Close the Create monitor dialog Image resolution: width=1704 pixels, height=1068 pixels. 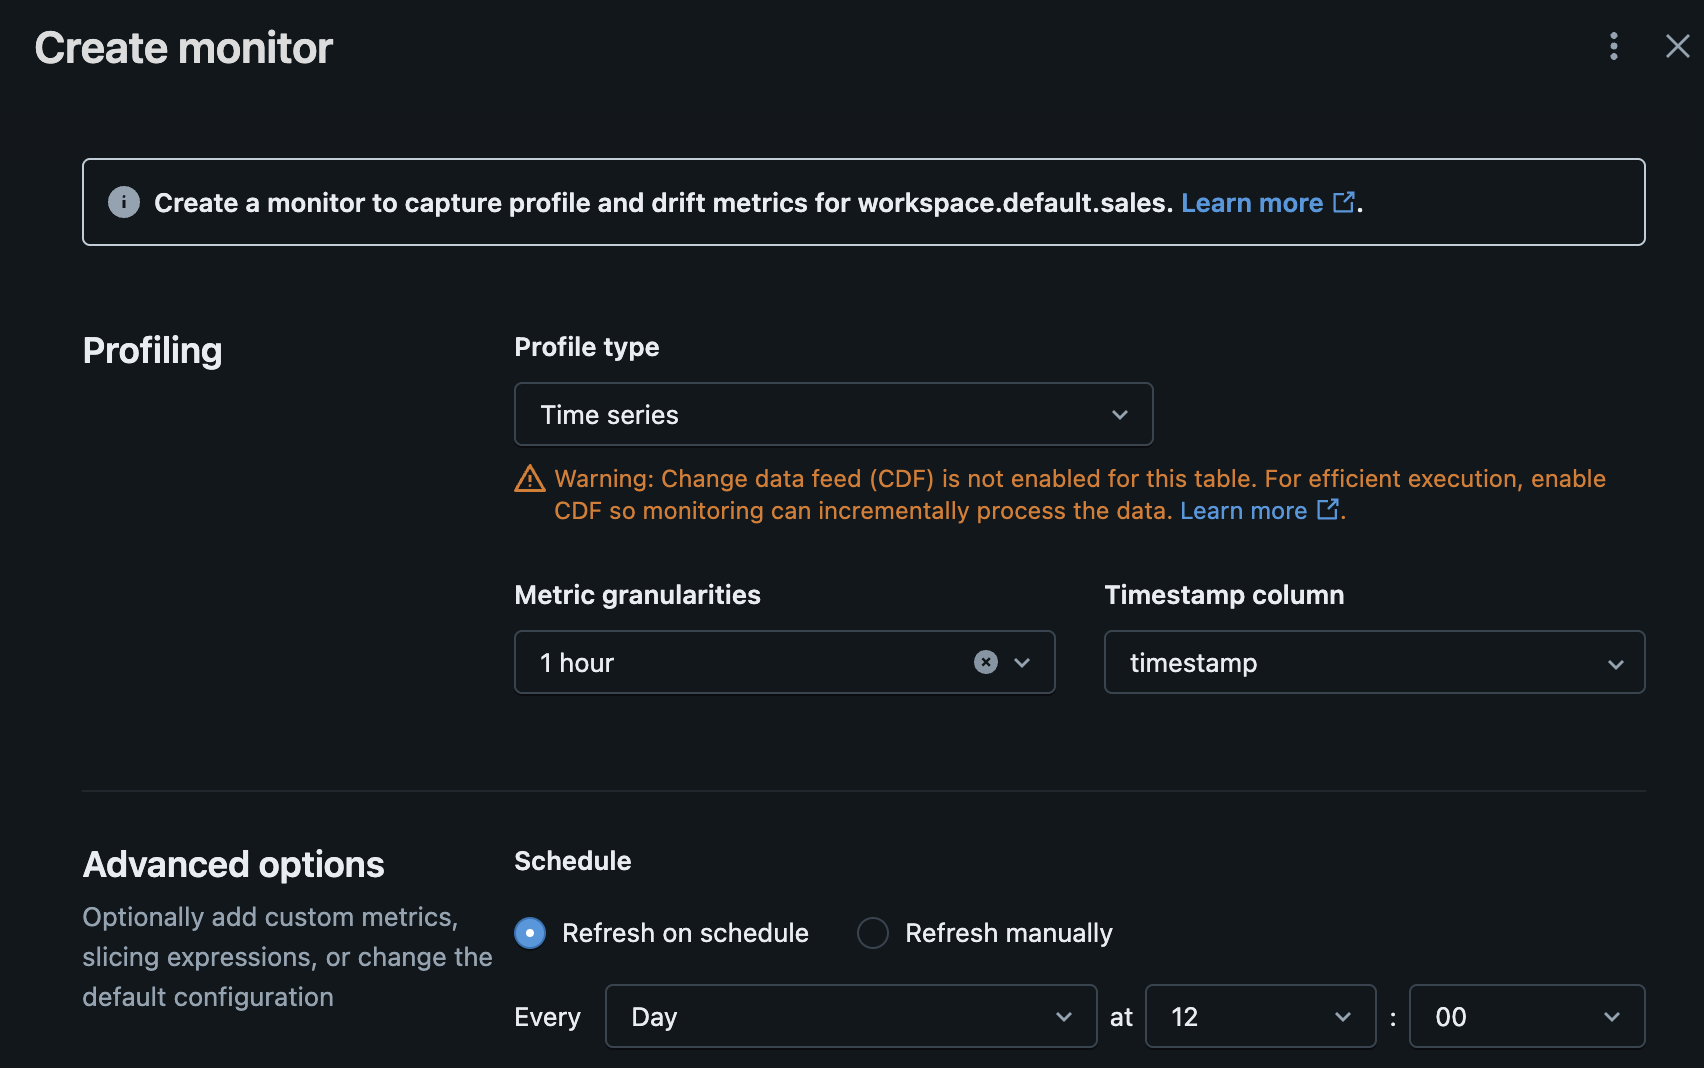[1677, 46]
